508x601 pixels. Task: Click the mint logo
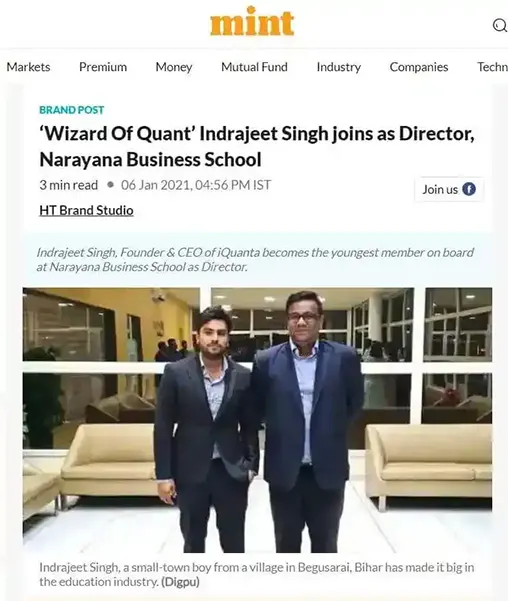(252, 22)
